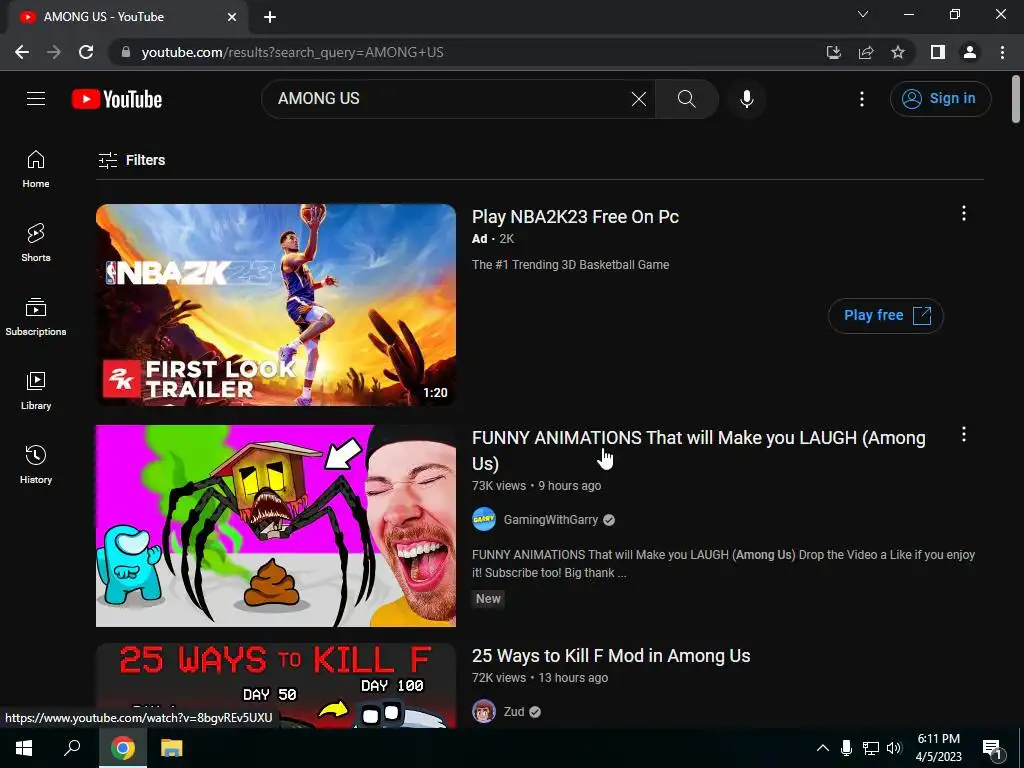Toggle Chrome side panel
The width and height of the screenshot is (1024, 768).
[x=938, y=52]
